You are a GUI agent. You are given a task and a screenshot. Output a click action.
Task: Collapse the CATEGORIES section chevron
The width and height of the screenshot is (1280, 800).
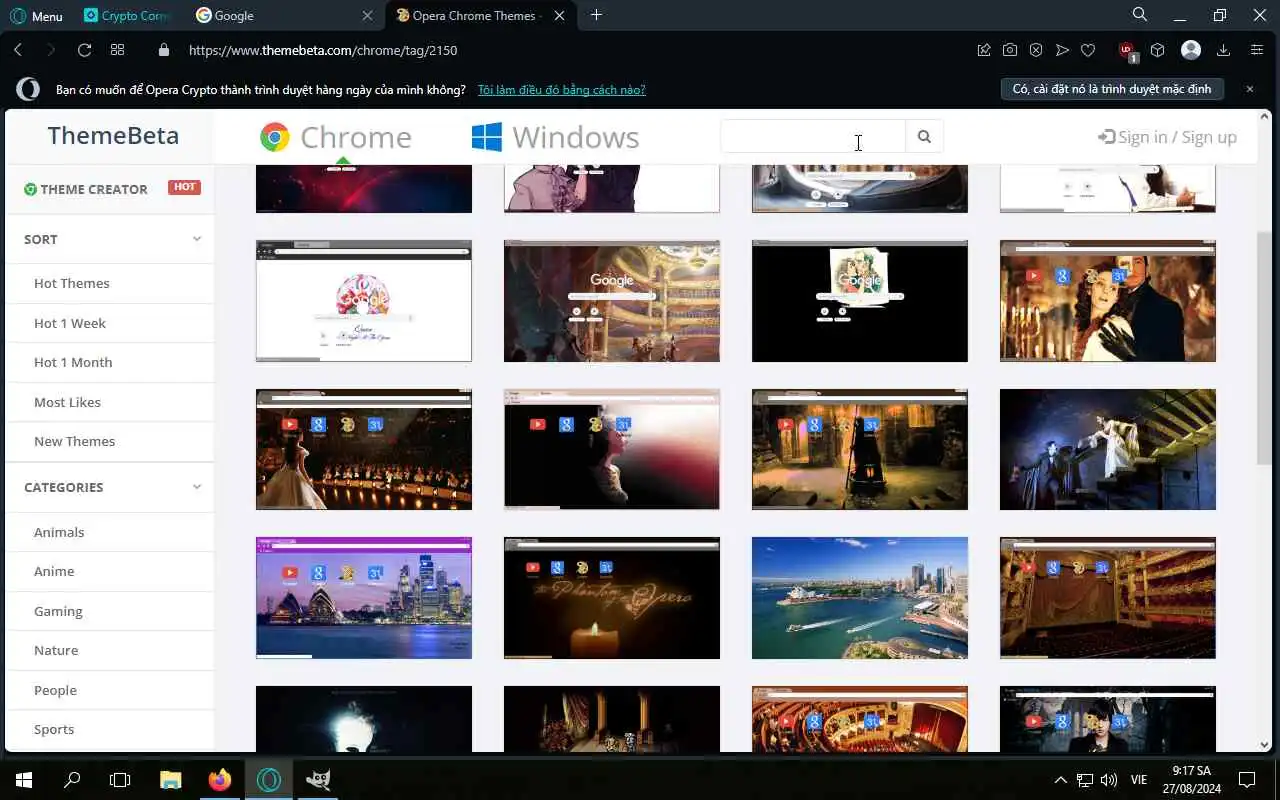click(x=197, y=487)
